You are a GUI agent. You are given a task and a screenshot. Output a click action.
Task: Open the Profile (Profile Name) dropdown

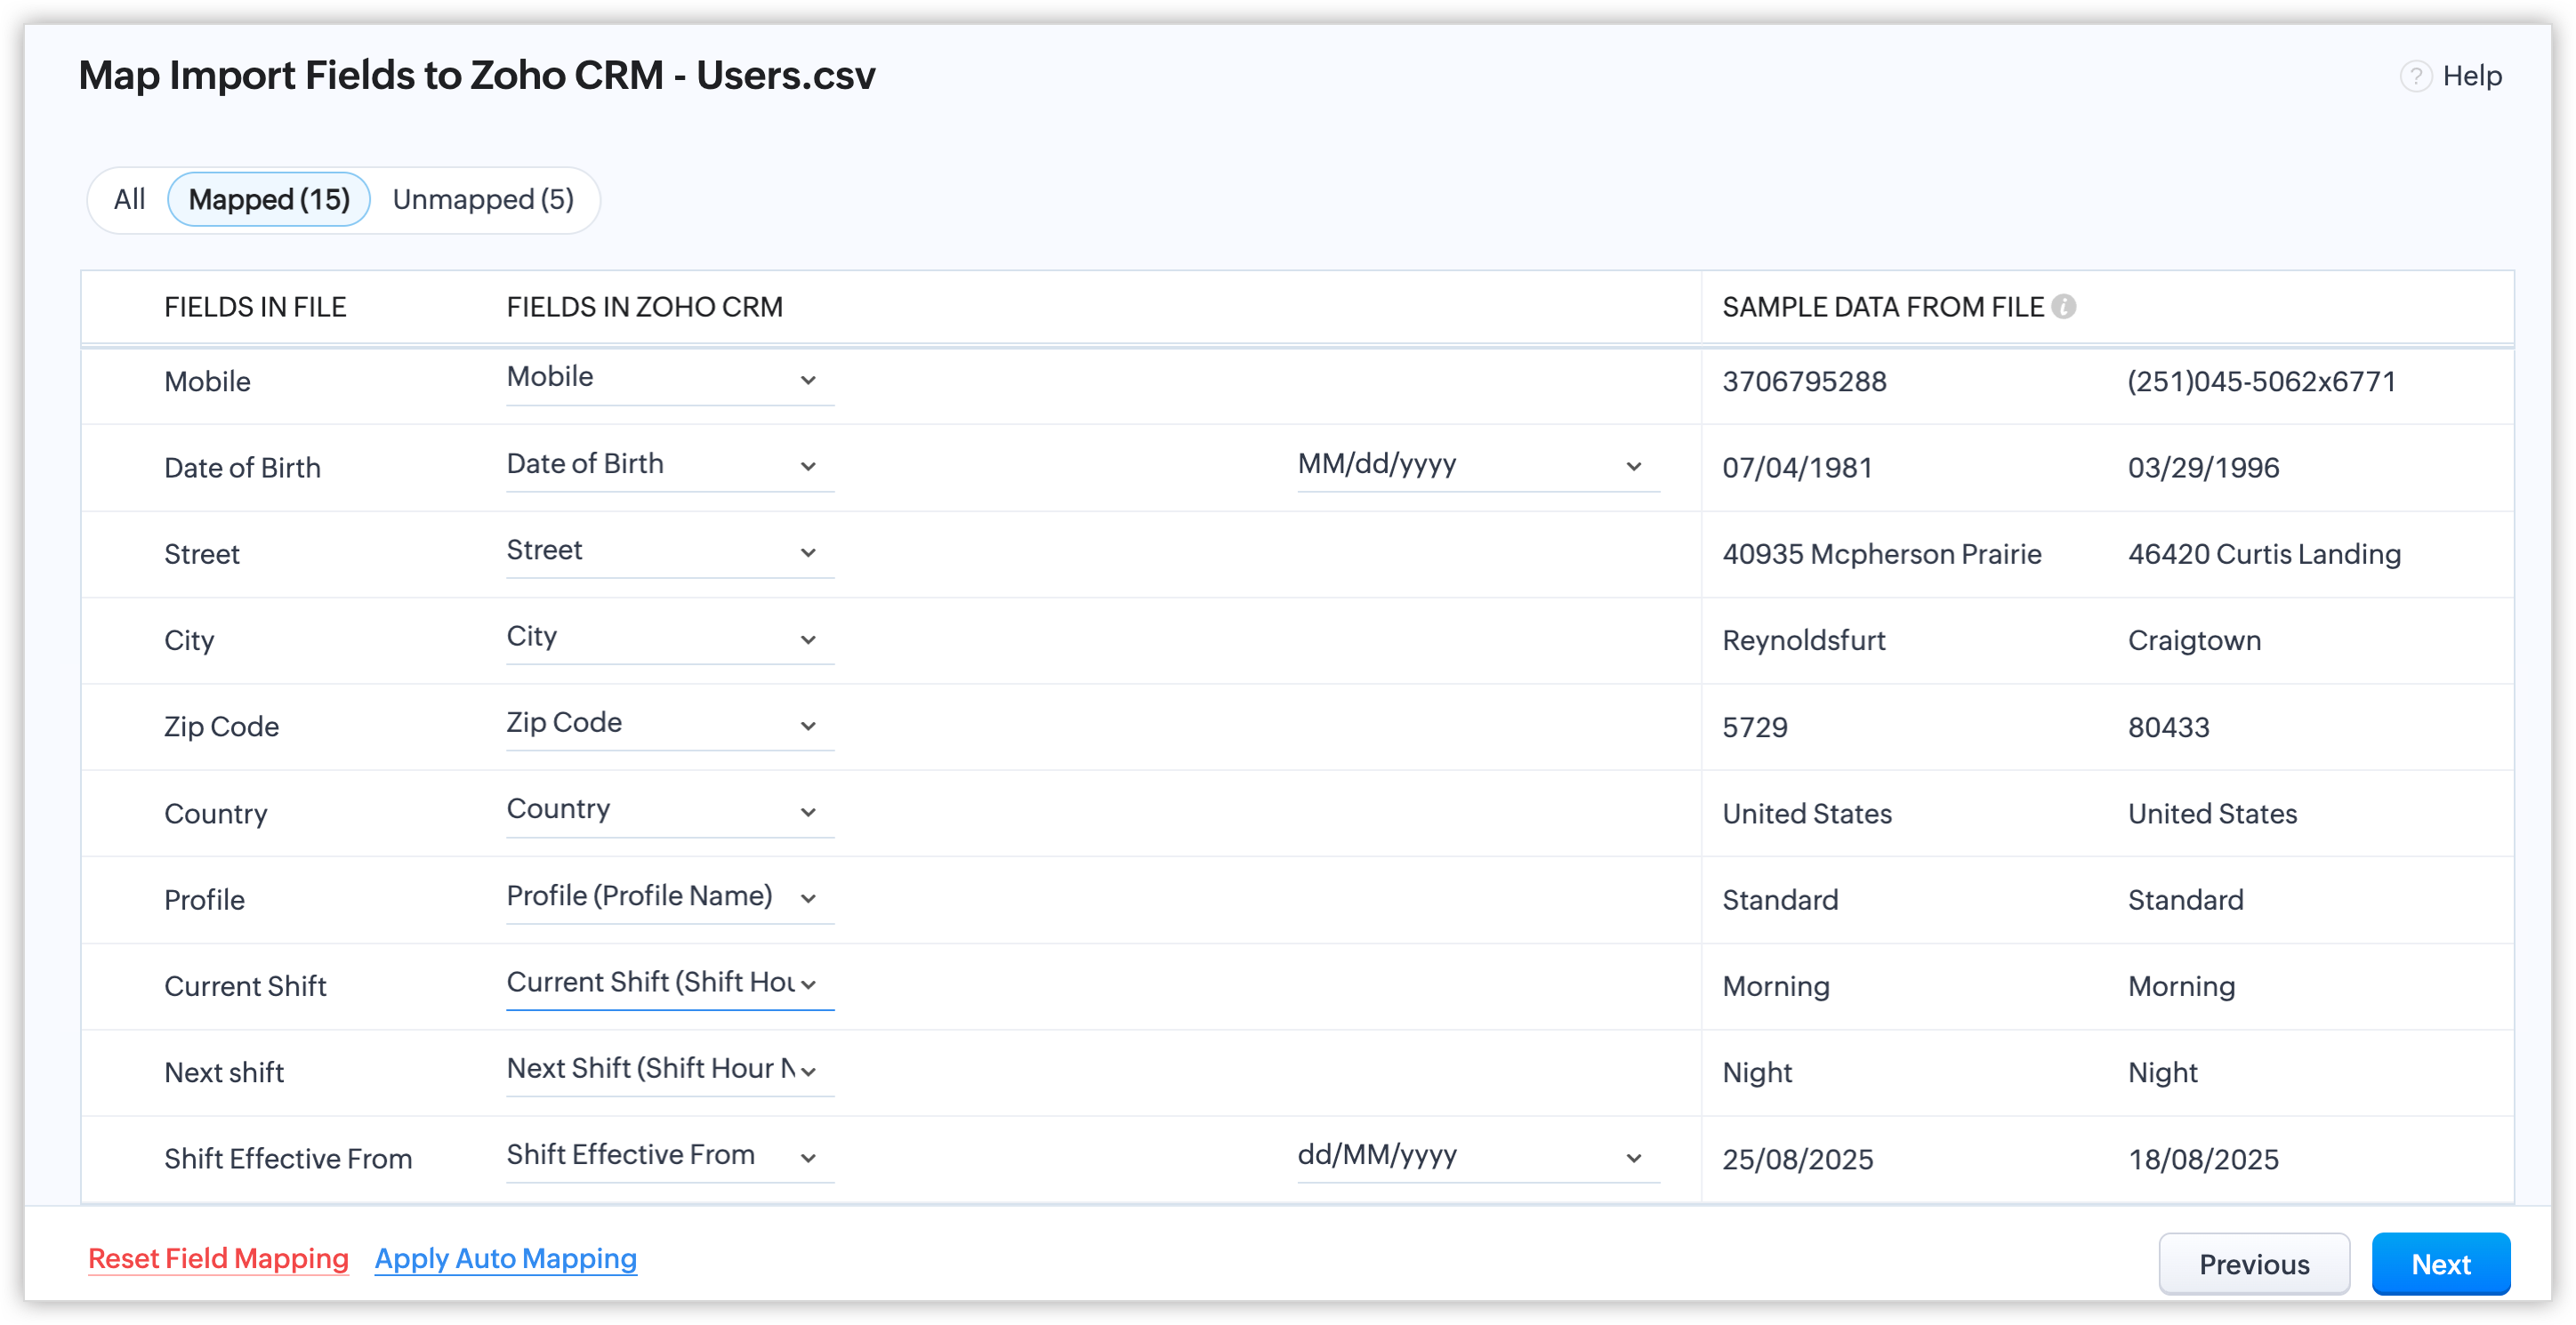coord(669,897)
